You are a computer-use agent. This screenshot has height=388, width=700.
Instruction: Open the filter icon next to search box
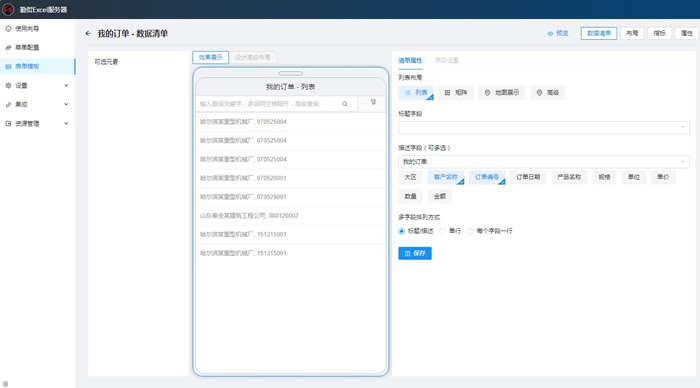pos(373,103)
